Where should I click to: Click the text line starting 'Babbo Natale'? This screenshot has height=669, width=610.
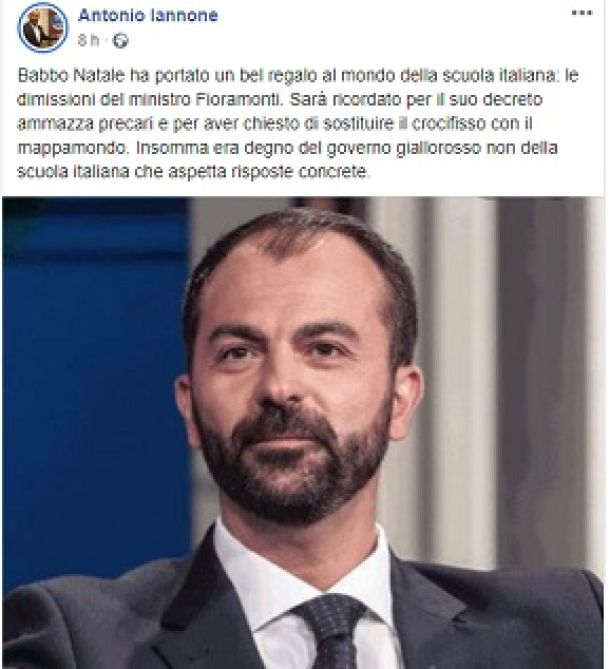pos(298,76)
